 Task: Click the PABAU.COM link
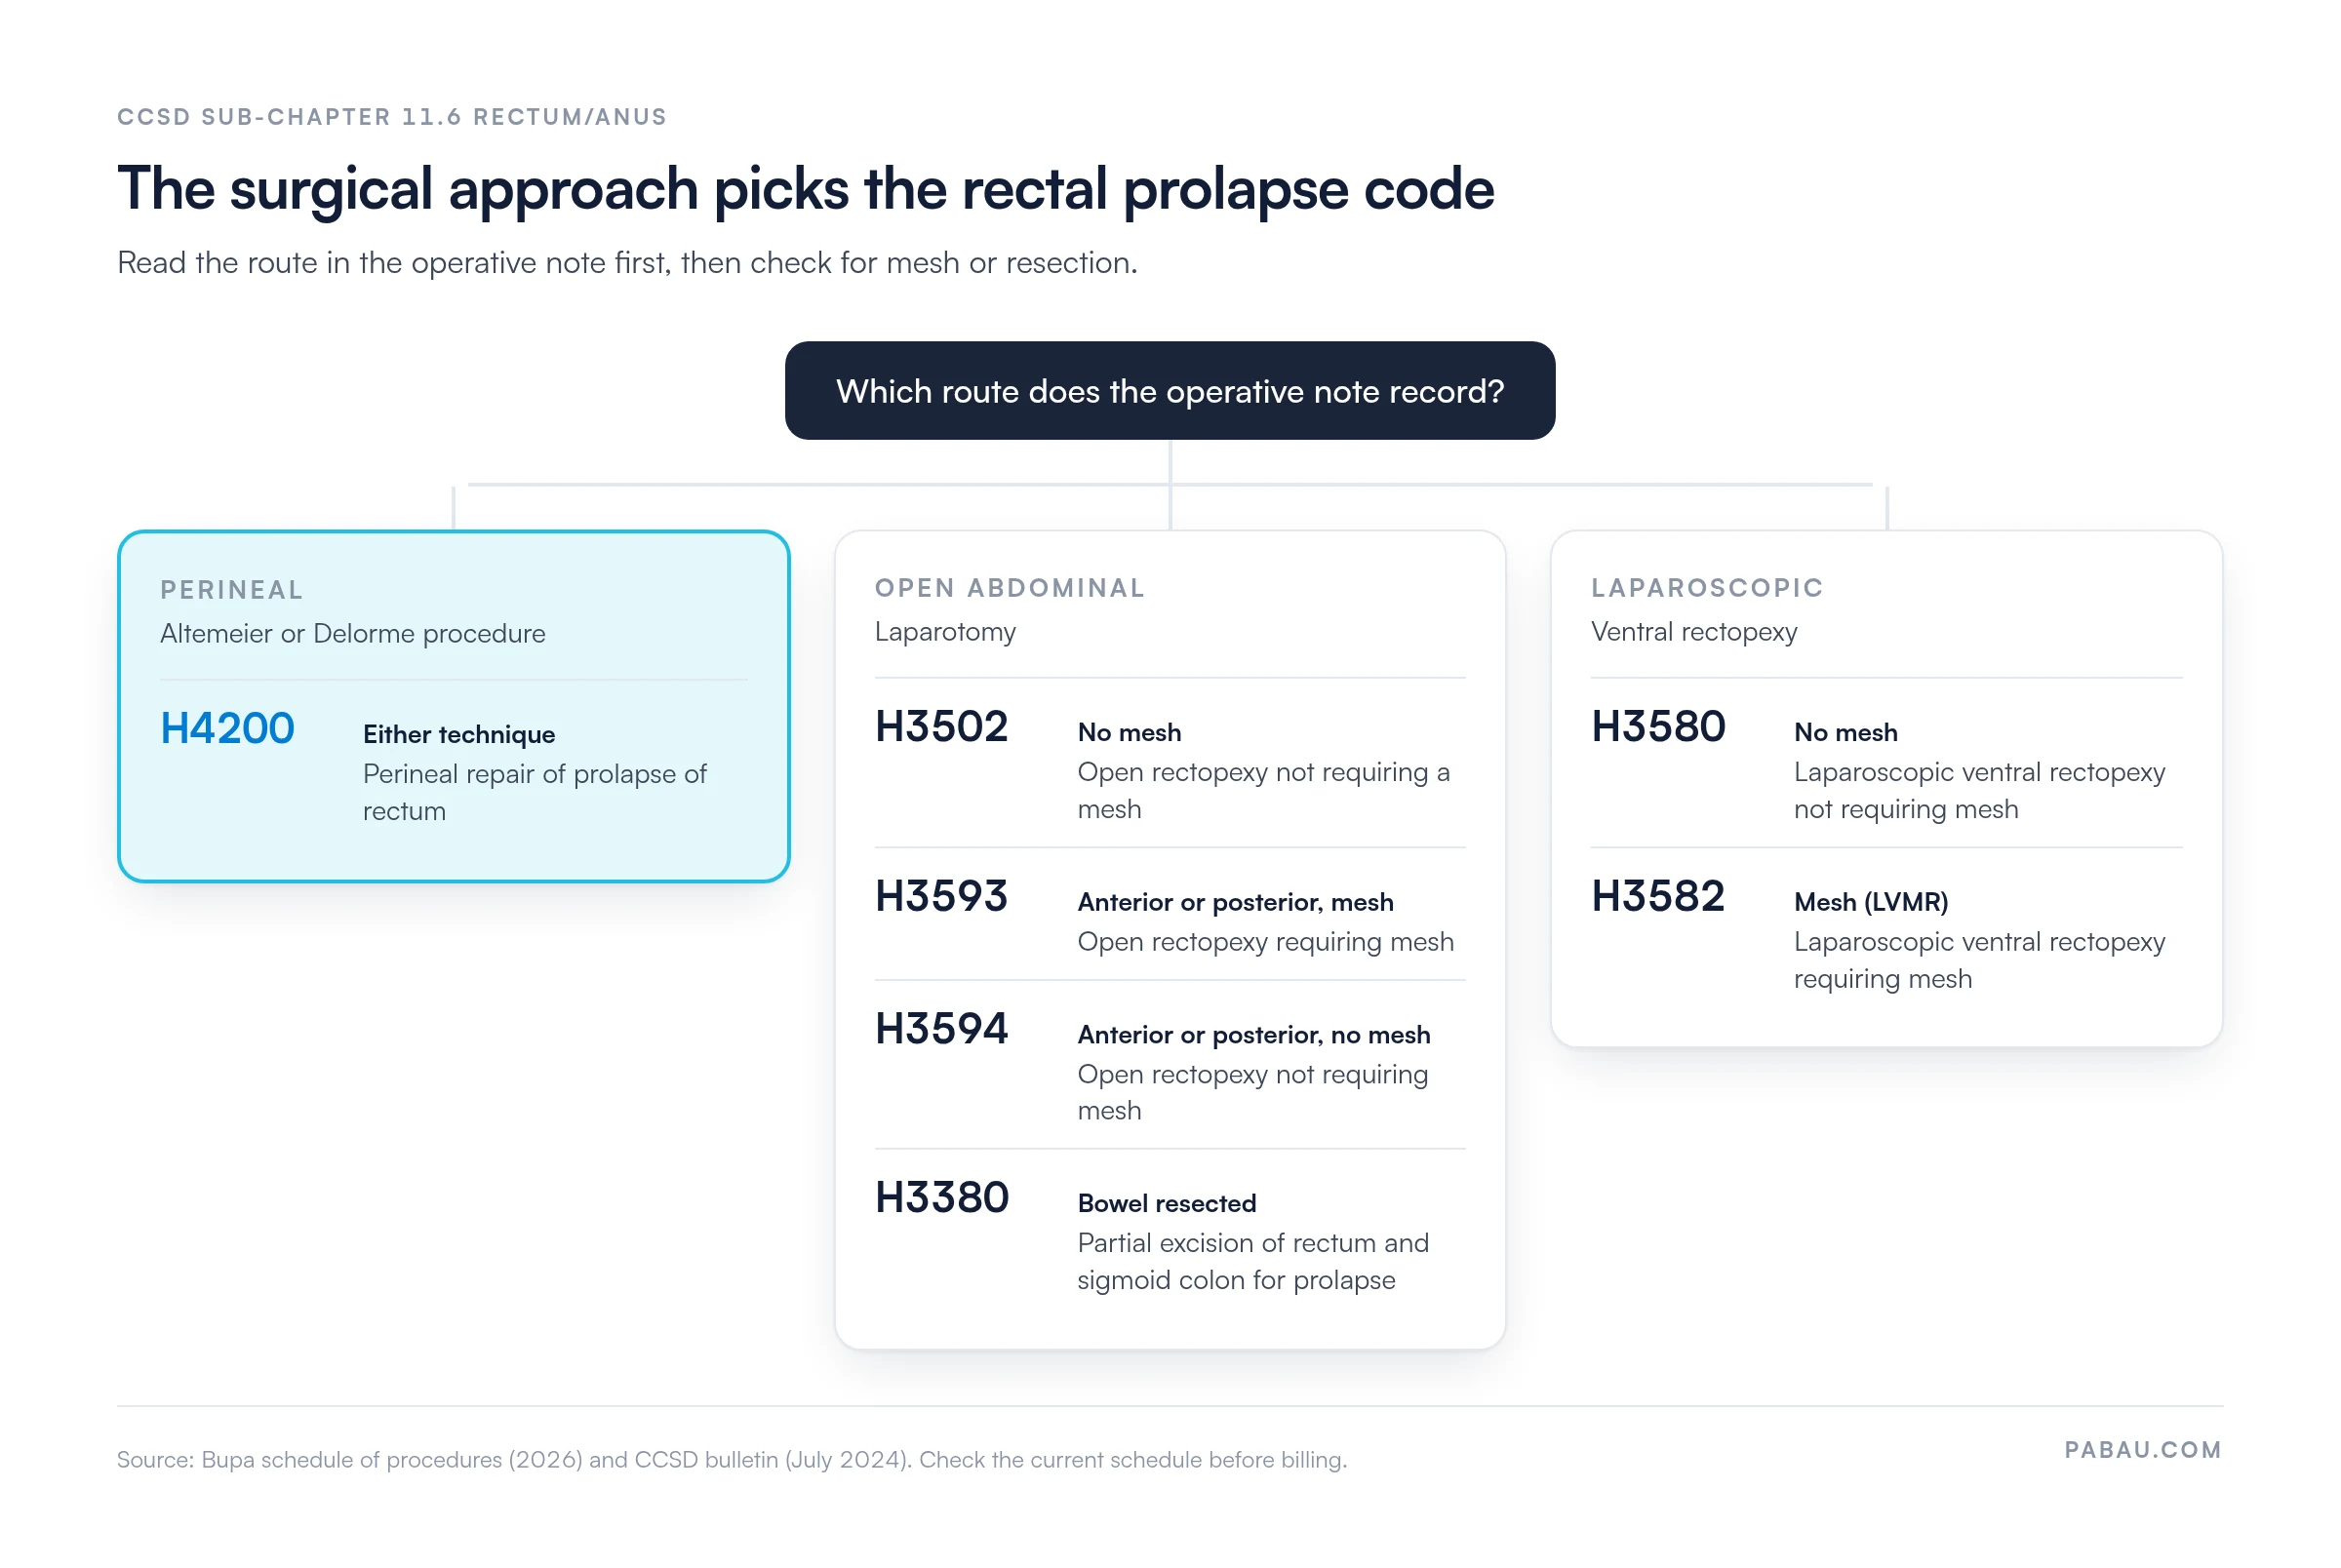pos(2143,1450)
